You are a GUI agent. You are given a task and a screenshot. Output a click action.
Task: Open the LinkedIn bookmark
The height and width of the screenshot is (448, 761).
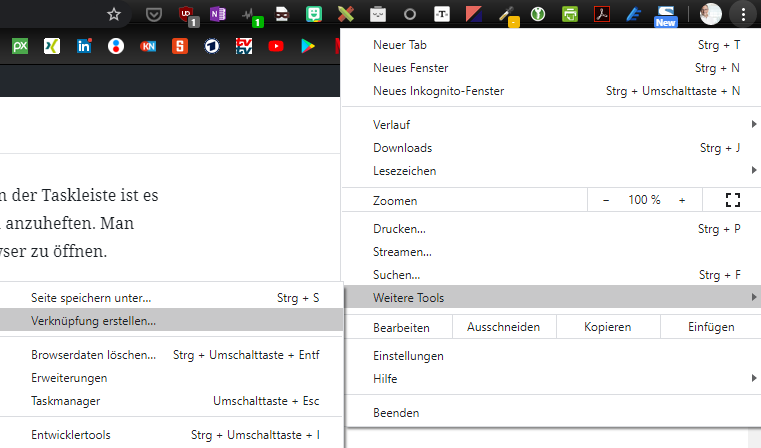pyautogui.click(x=84, y=46)
